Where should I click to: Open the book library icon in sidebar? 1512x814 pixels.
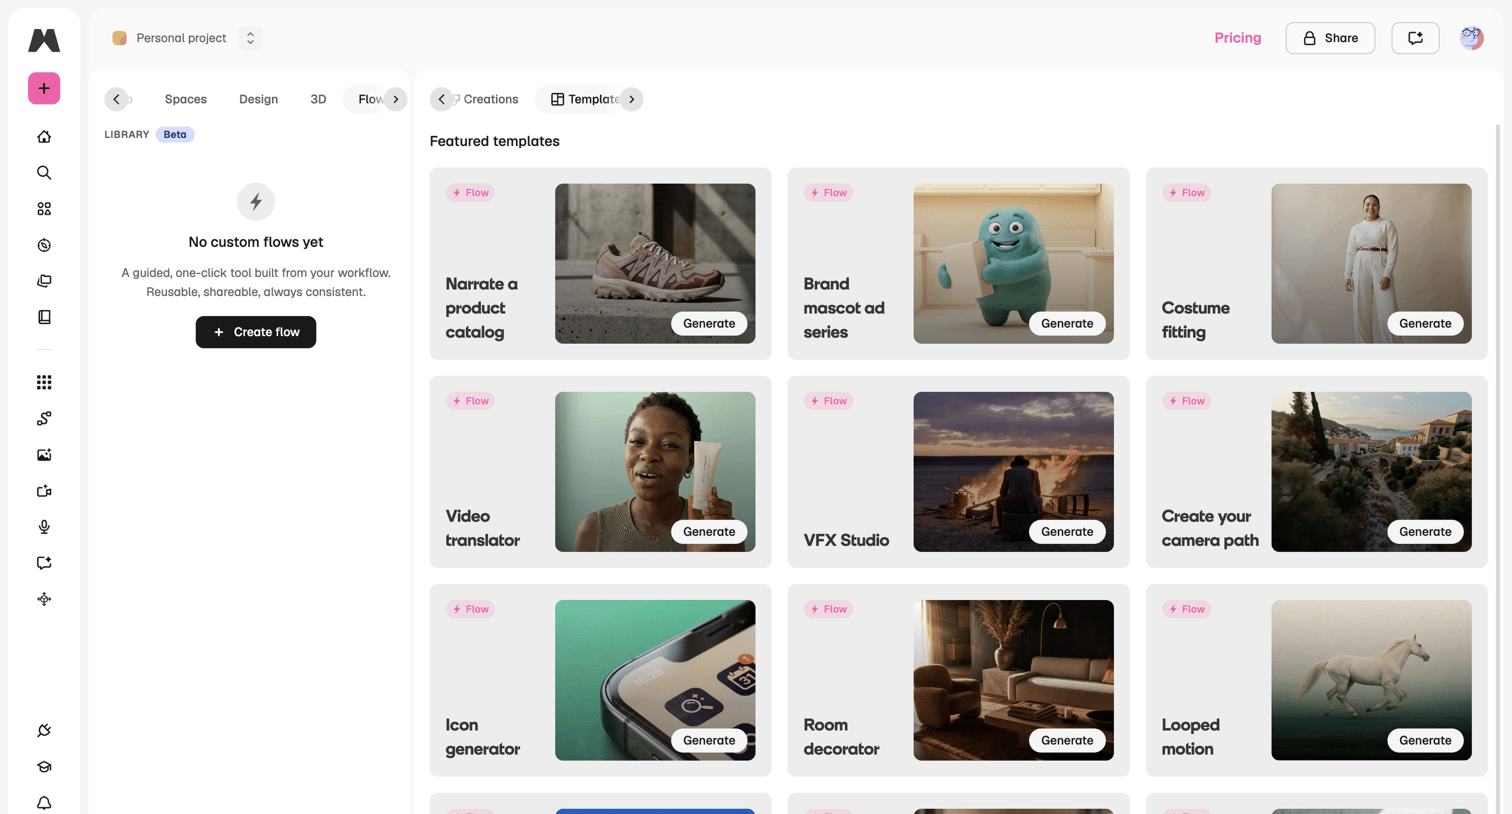point(44,317)
